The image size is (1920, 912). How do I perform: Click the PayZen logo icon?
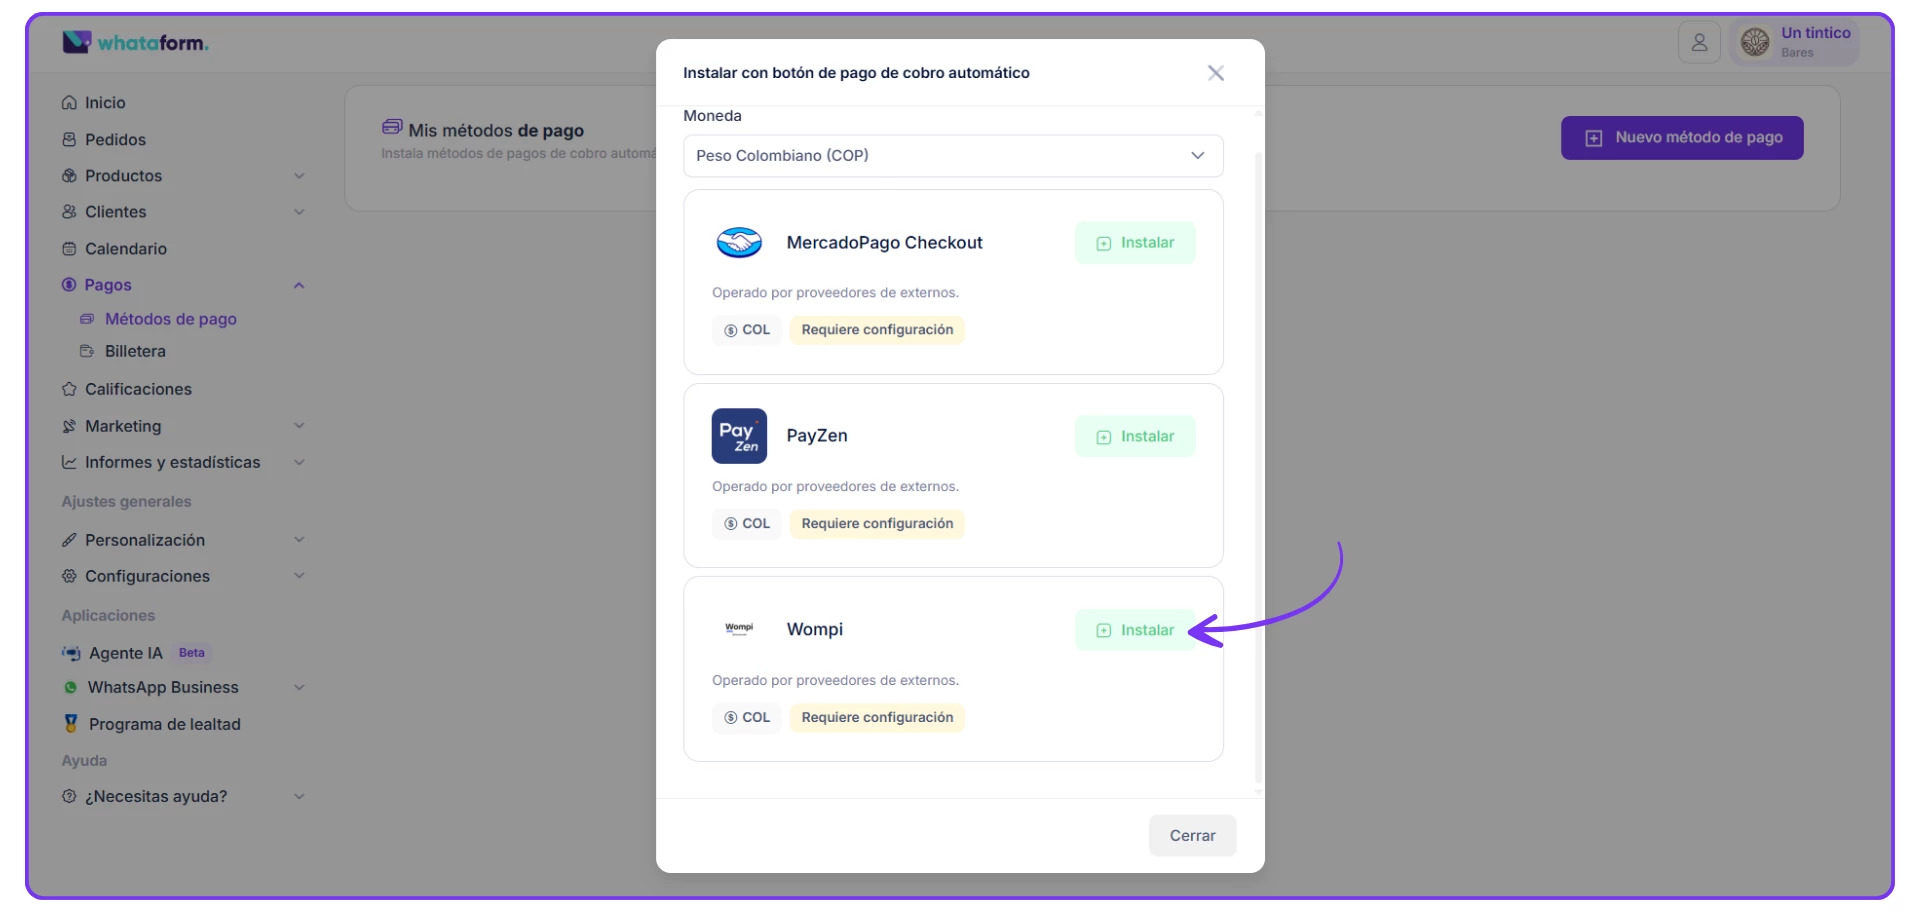point(739,436)
